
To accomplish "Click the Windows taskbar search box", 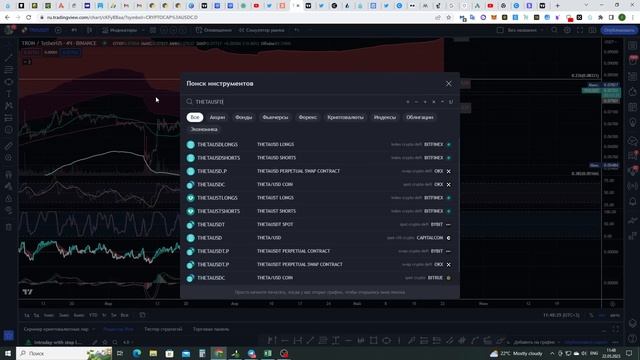I will pyautogui.click(x=64, y=353).
